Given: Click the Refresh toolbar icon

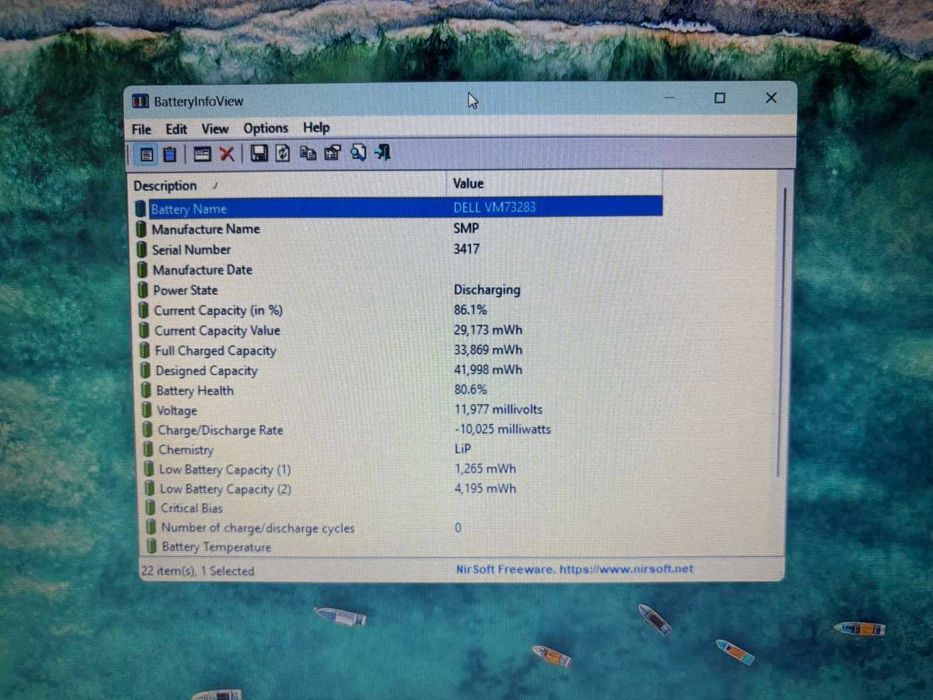Looking at the screenshot, I should 283,154.
